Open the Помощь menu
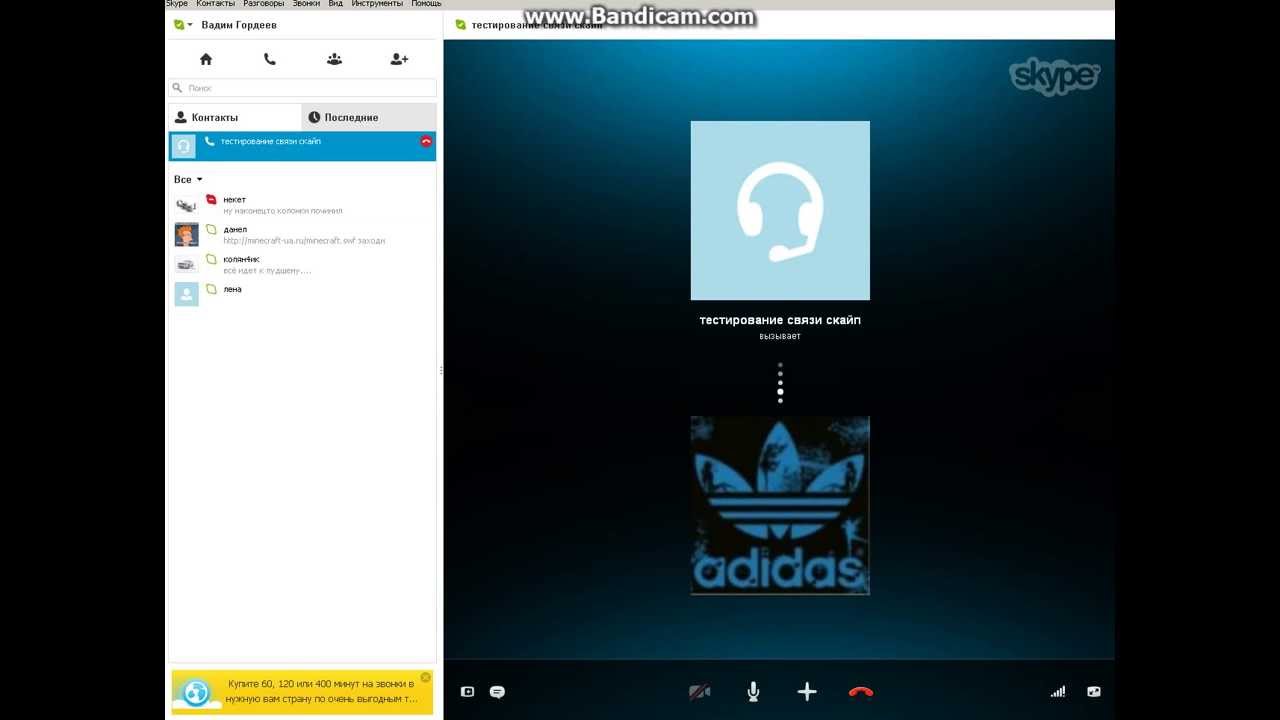 point(426,4)
